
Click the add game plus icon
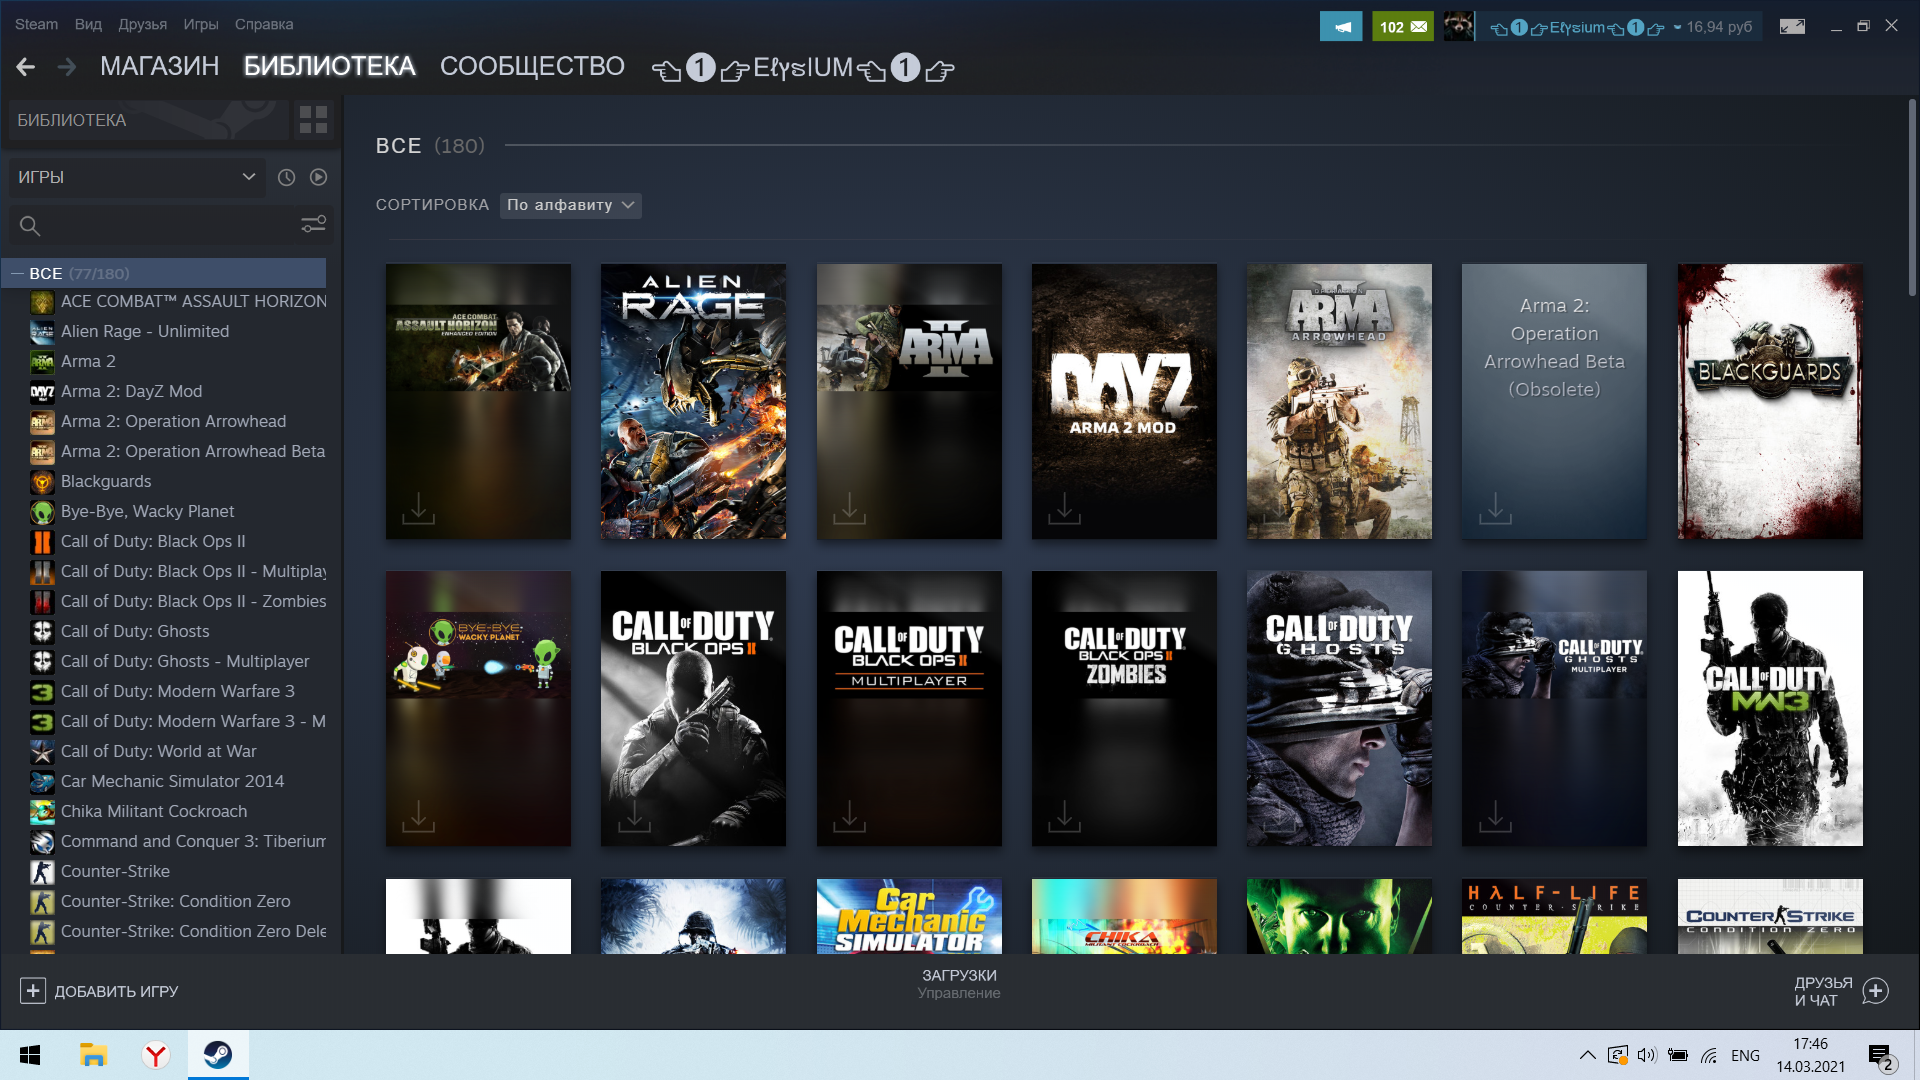[32, 990]
